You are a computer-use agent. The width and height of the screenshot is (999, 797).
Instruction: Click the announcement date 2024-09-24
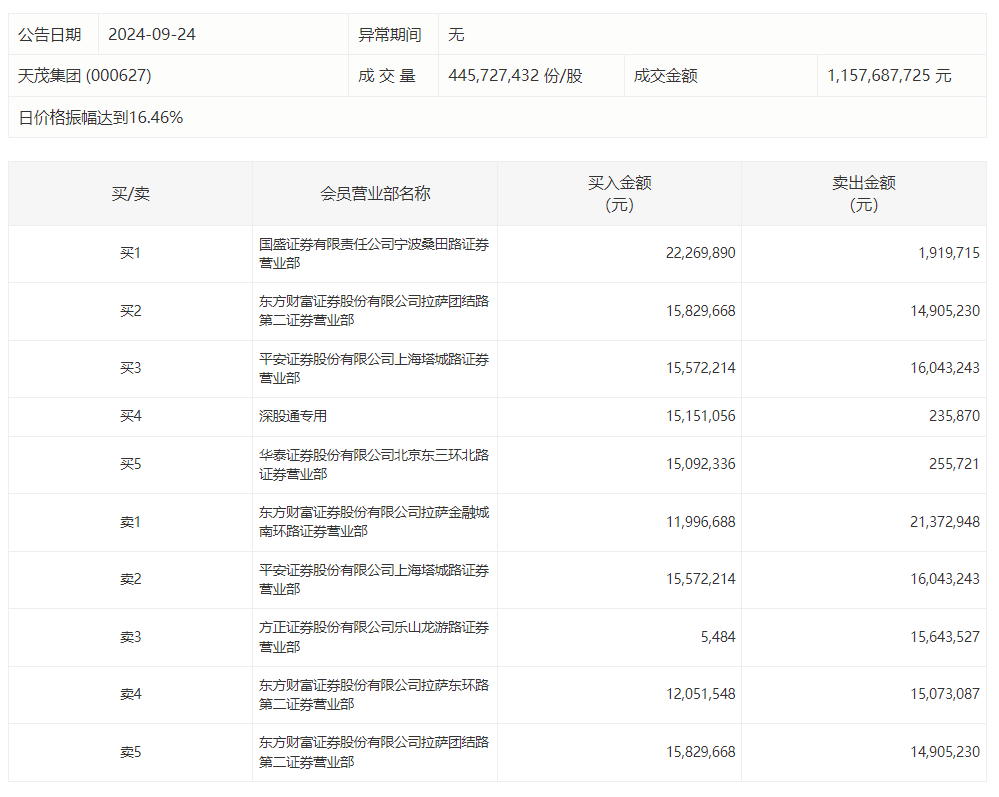152,34
